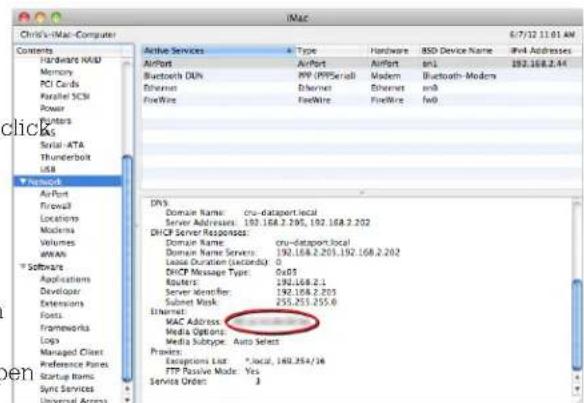Collapse the Software tree section
Image resolution: width=584 pixels, height=403 pixels.
click(x=23, y=267)
